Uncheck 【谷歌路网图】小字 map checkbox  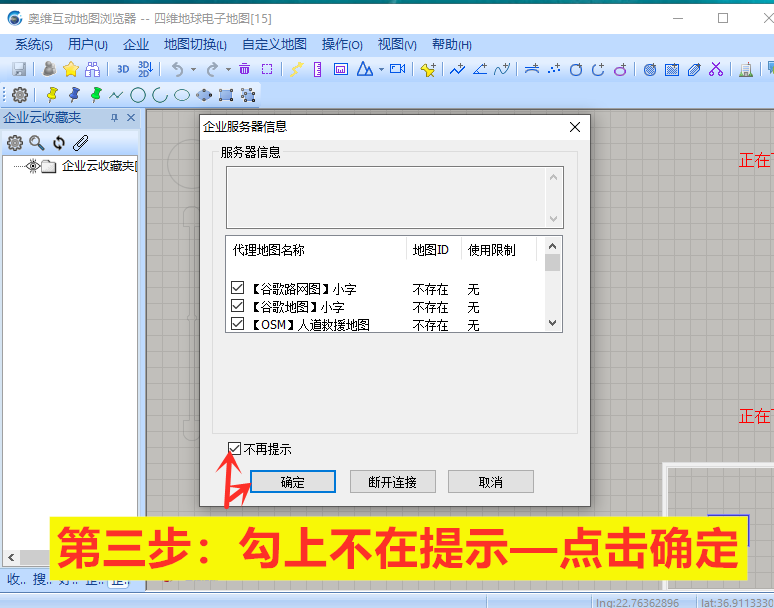(238, 289)
